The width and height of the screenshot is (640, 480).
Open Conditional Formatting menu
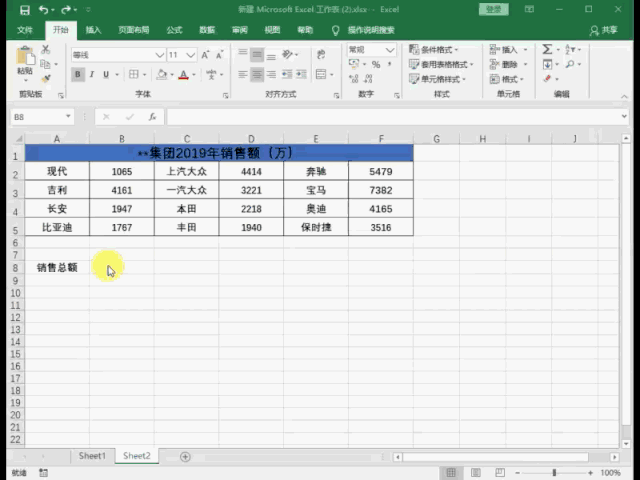433,50
